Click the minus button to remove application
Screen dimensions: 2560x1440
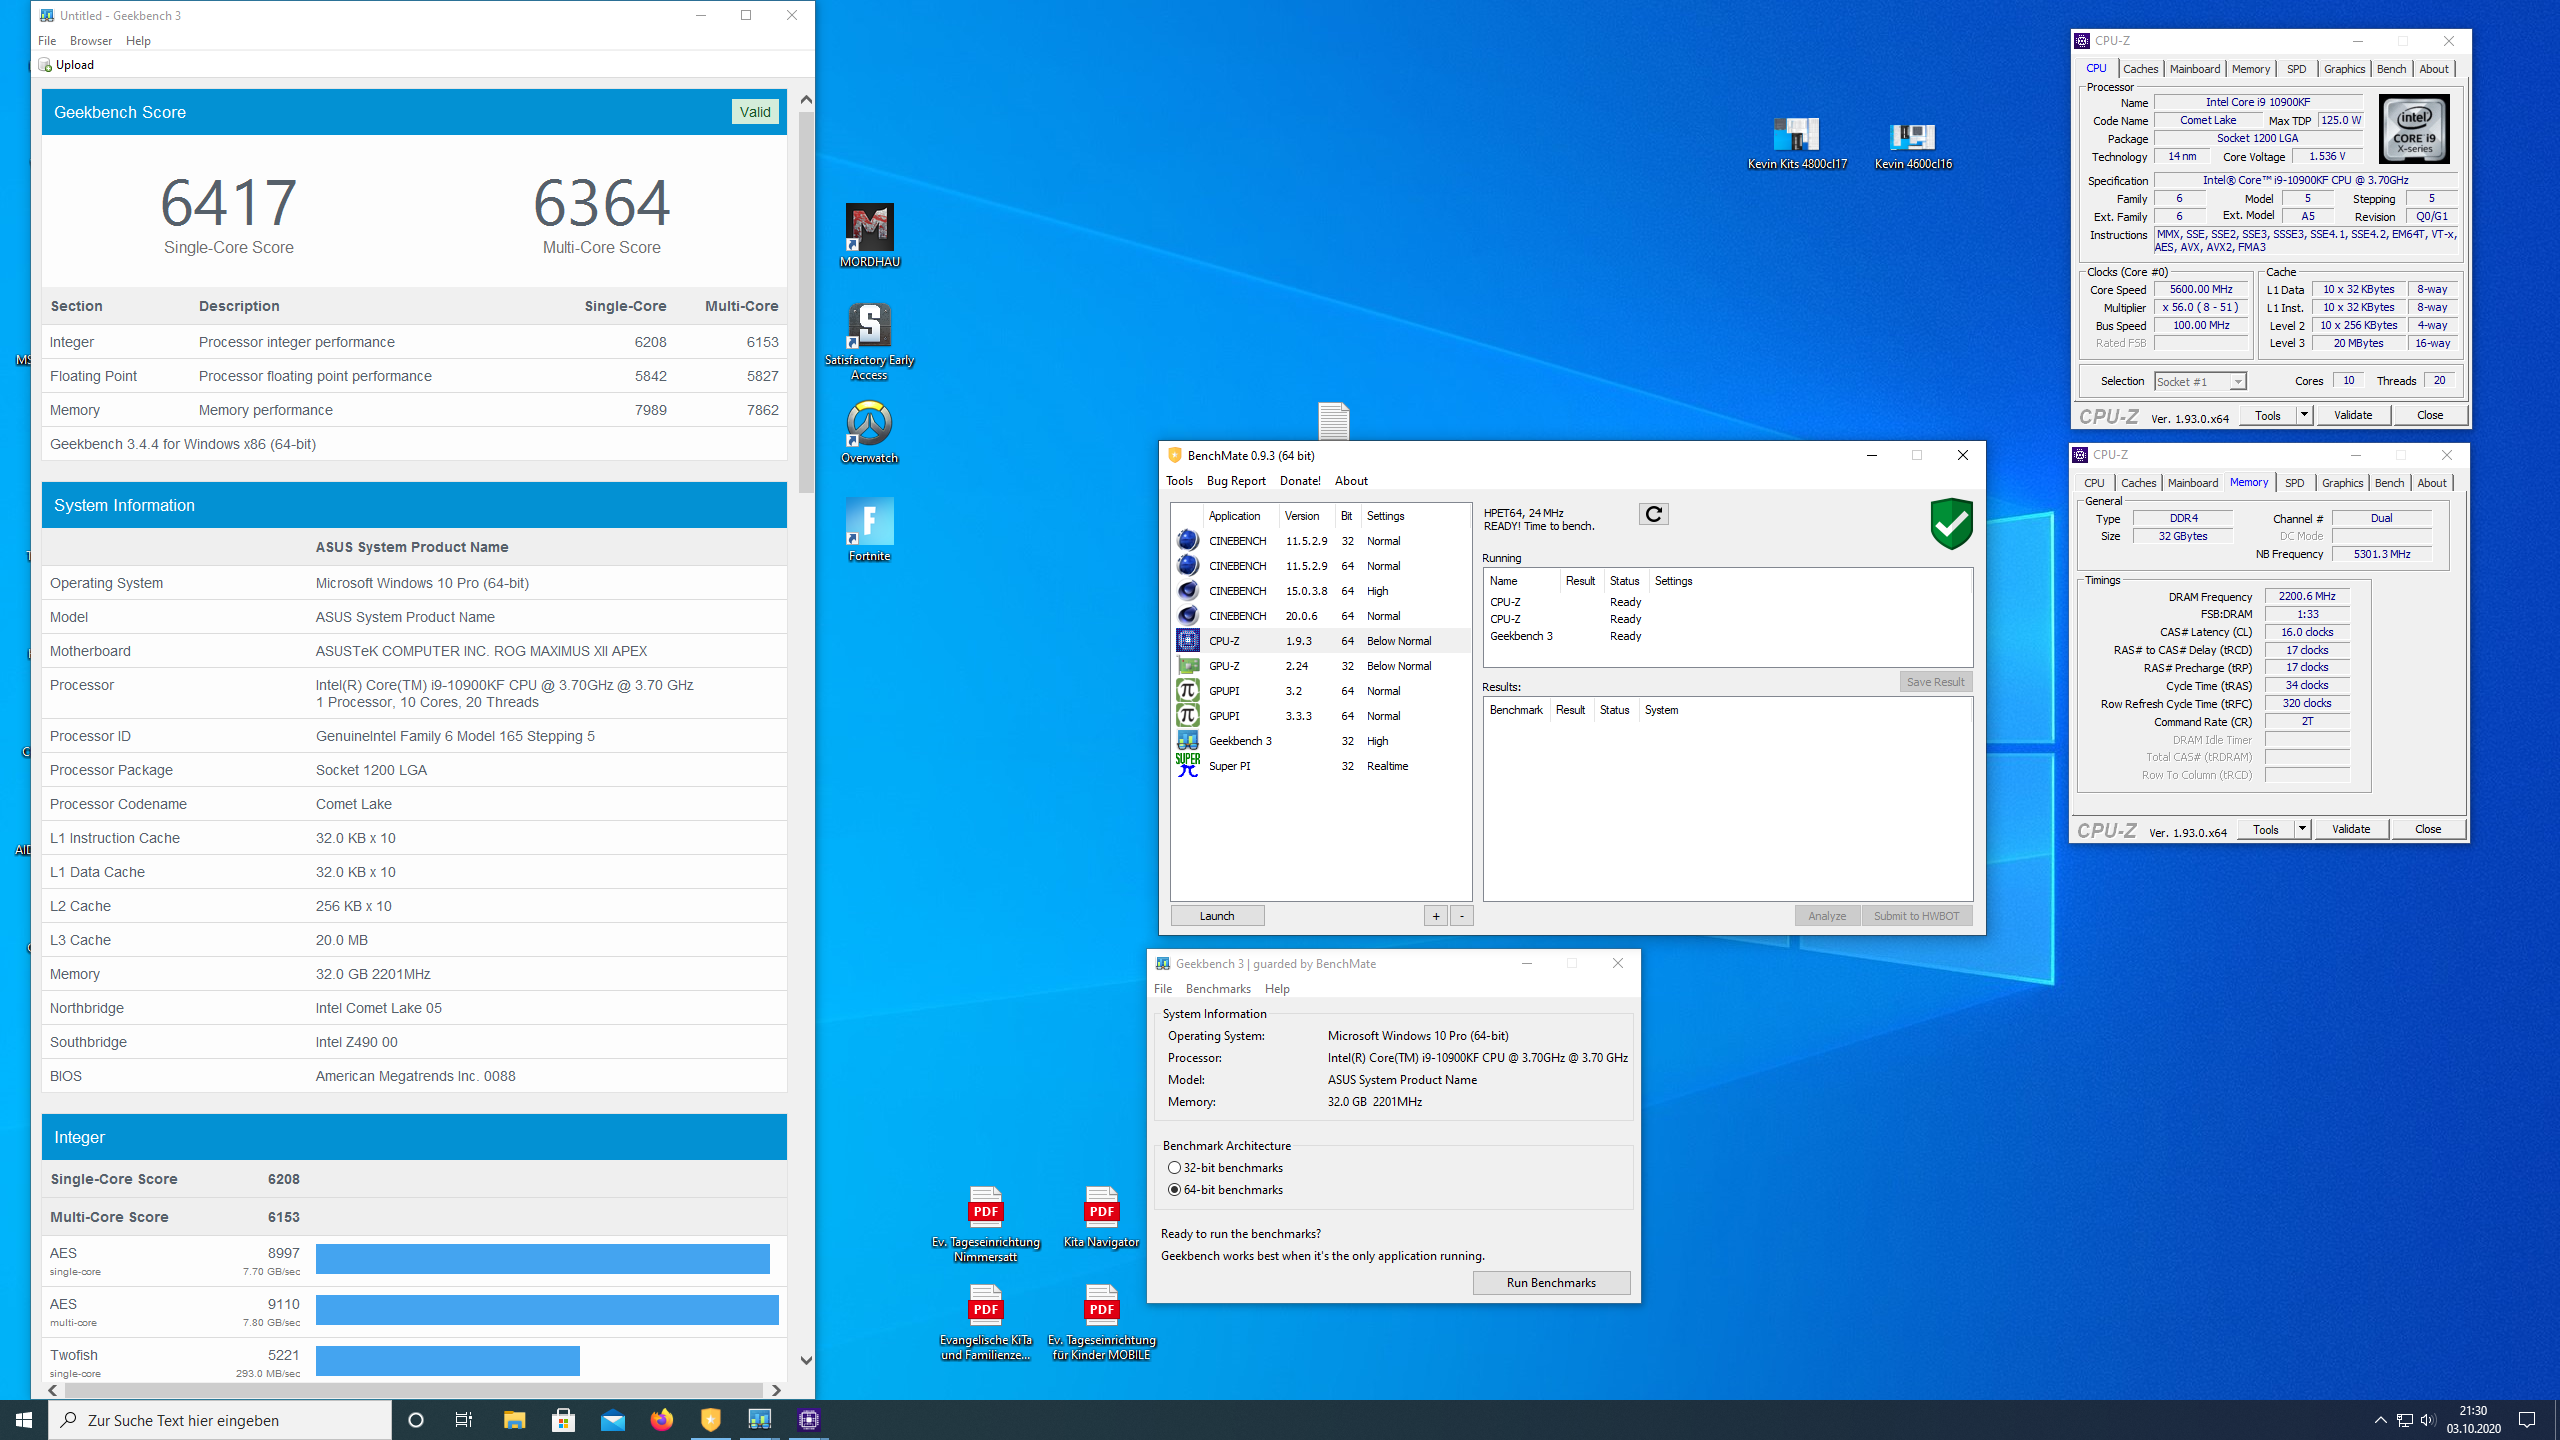pos(1461,916)
